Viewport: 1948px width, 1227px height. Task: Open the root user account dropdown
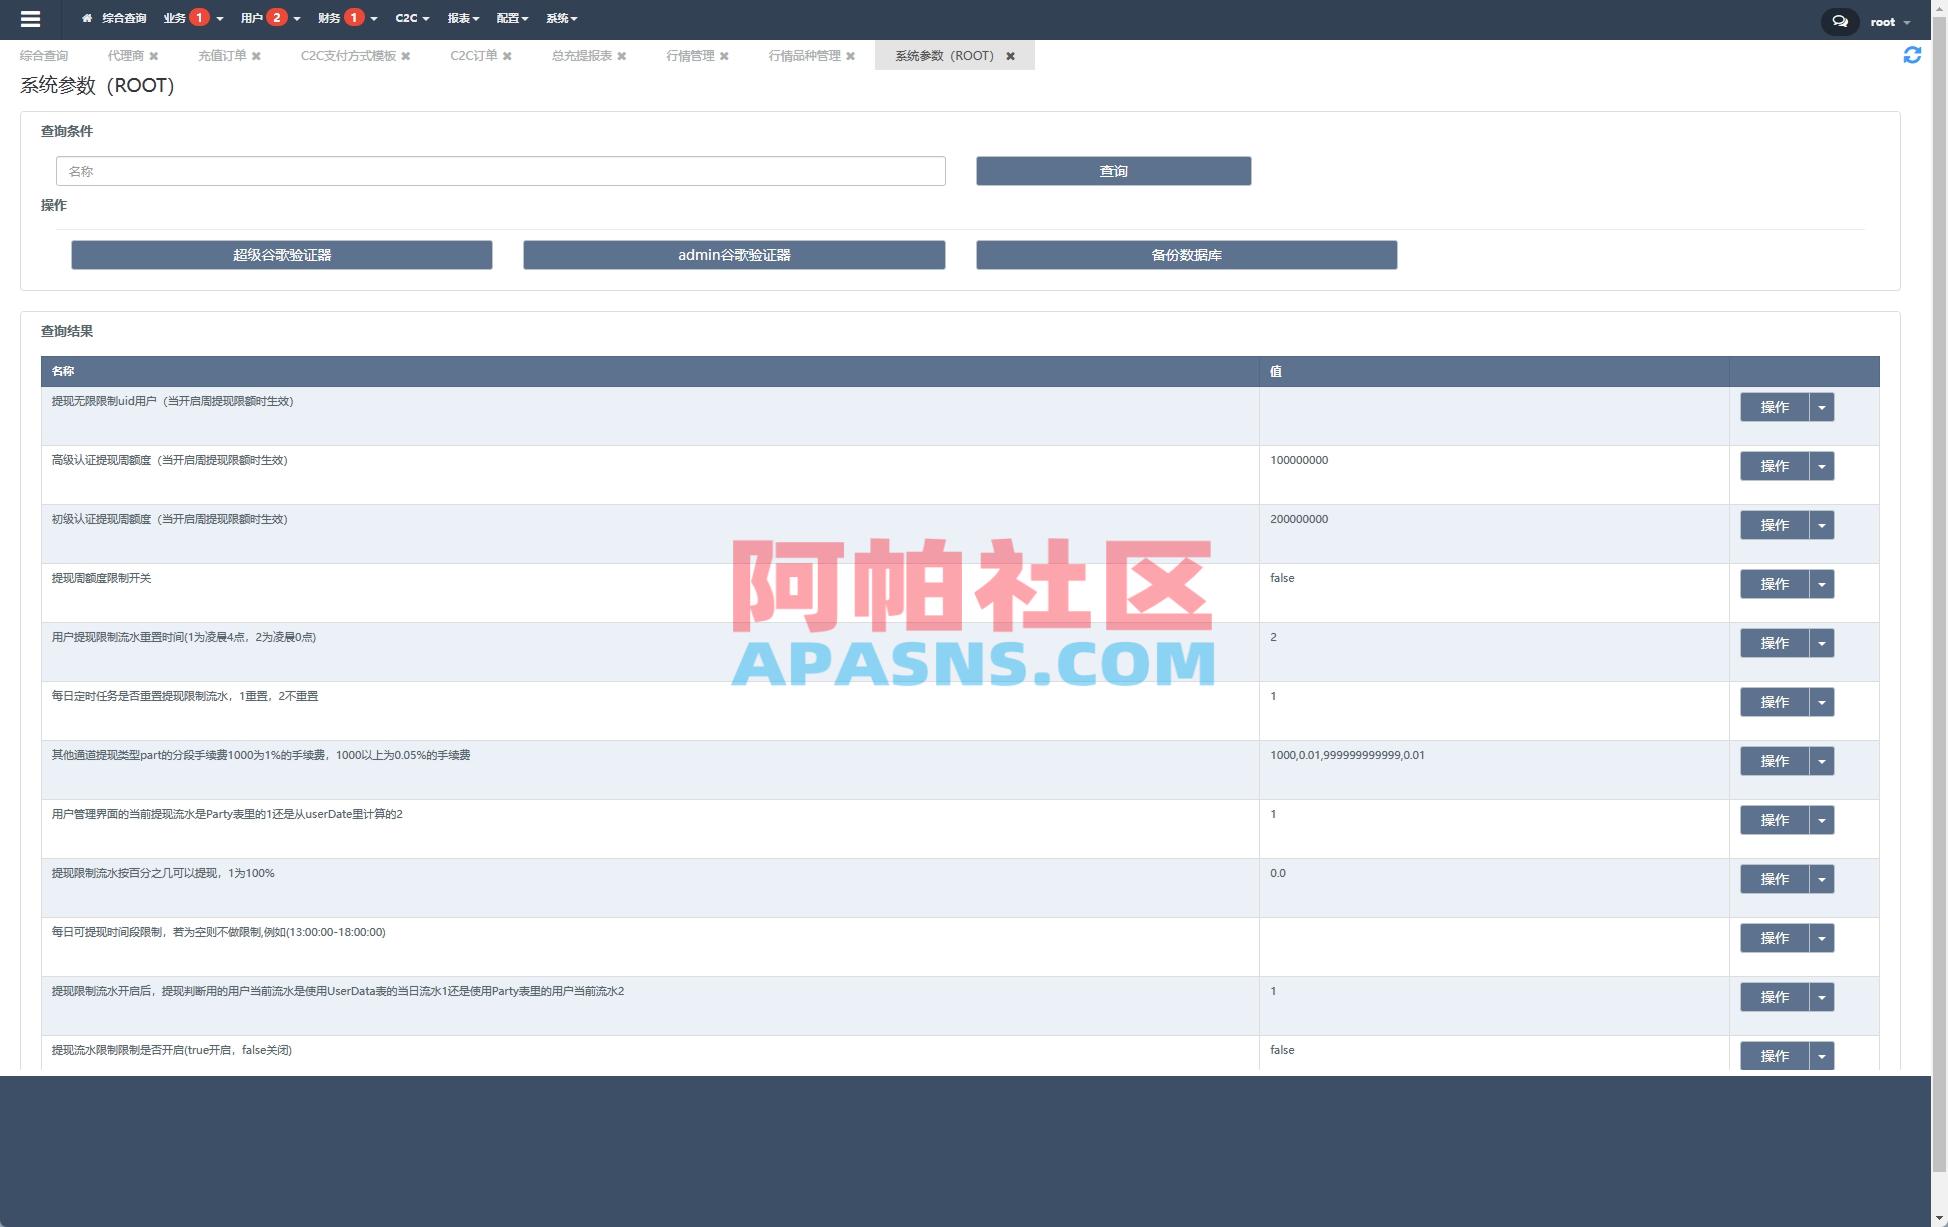pos(1890,21)
